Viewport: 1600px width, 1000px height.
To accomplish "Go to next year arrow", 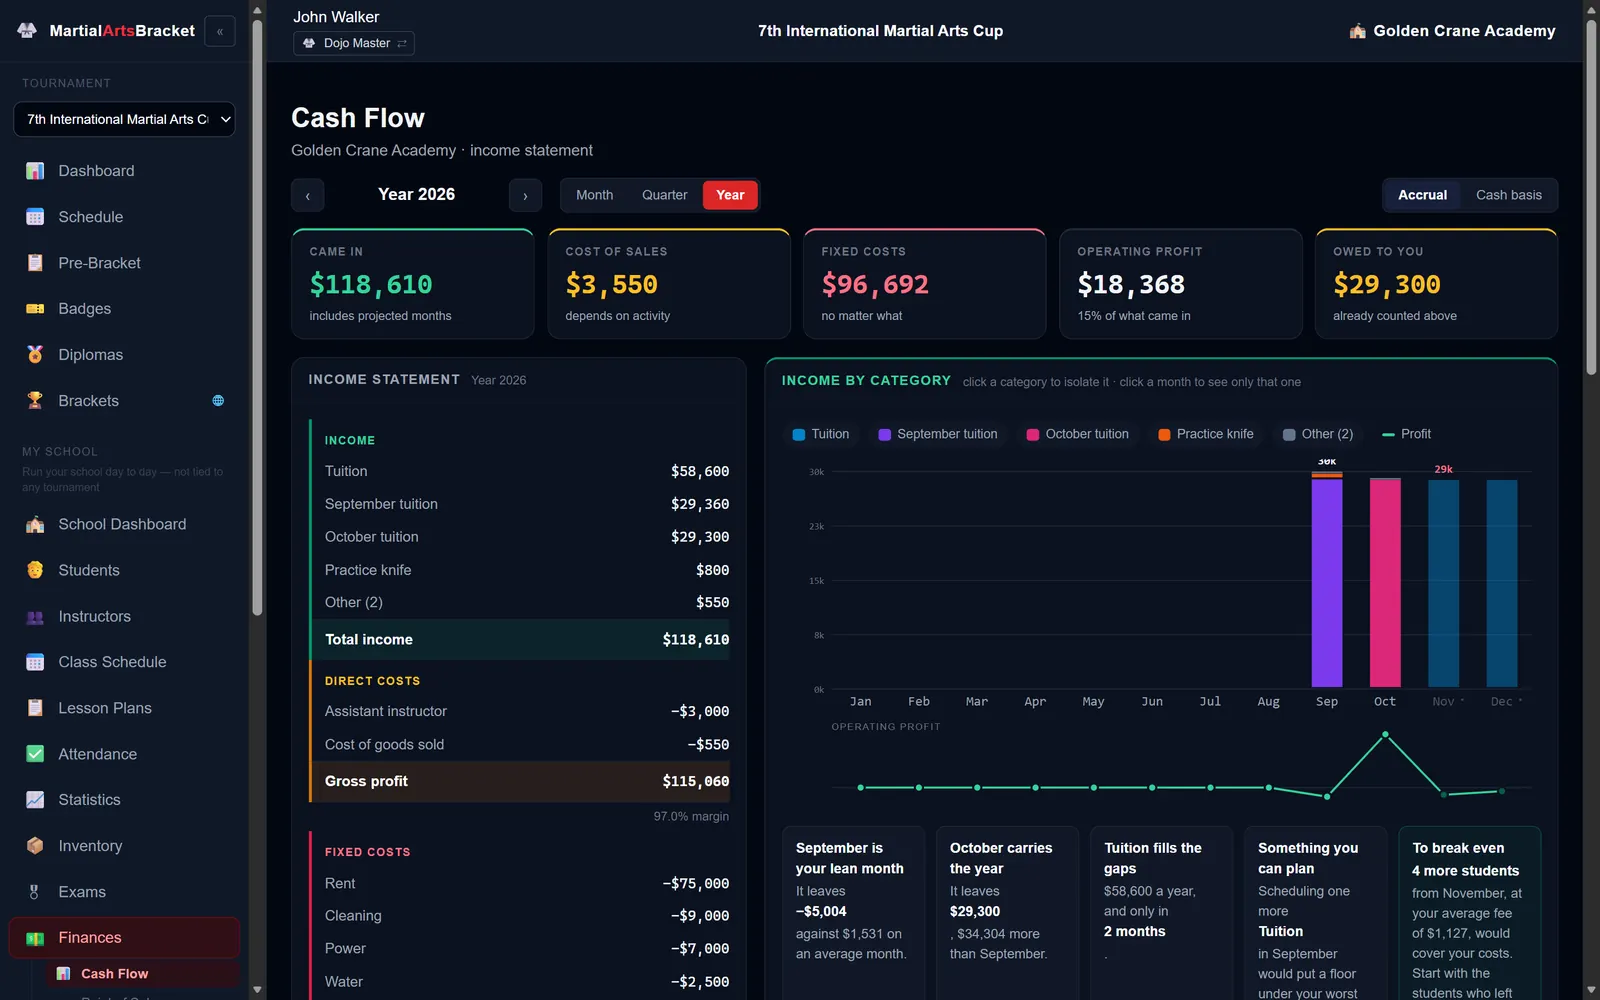I will coord(525,195).
